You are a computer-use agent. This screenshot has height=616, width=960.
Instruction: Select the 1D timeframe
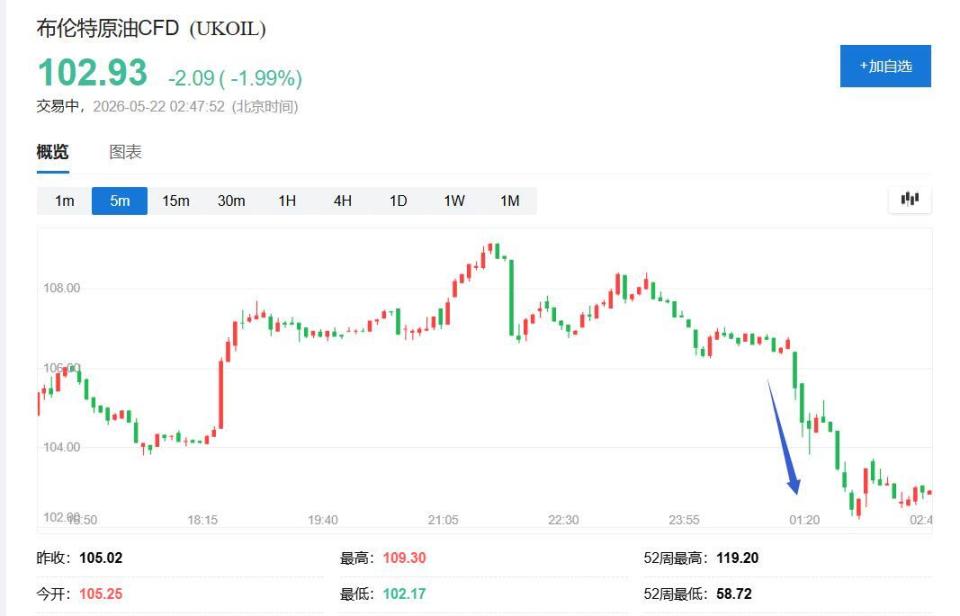click(399, 201)
